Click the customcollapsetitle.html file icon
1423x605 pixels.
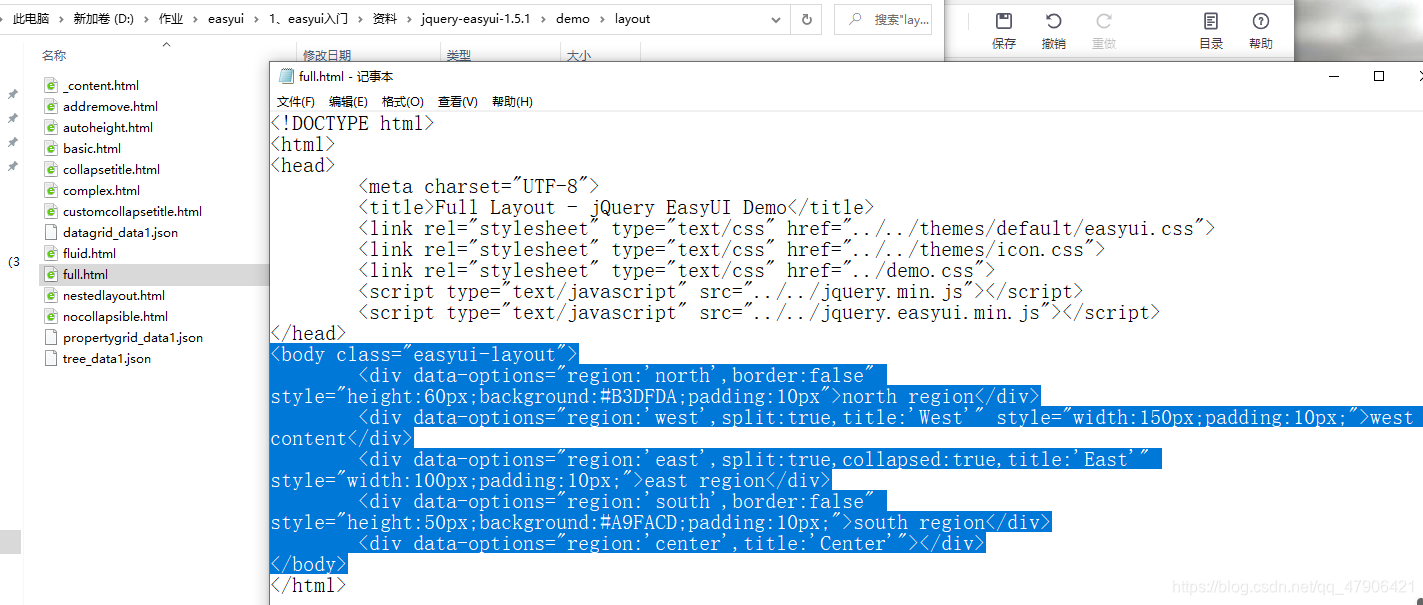[51, 211]
